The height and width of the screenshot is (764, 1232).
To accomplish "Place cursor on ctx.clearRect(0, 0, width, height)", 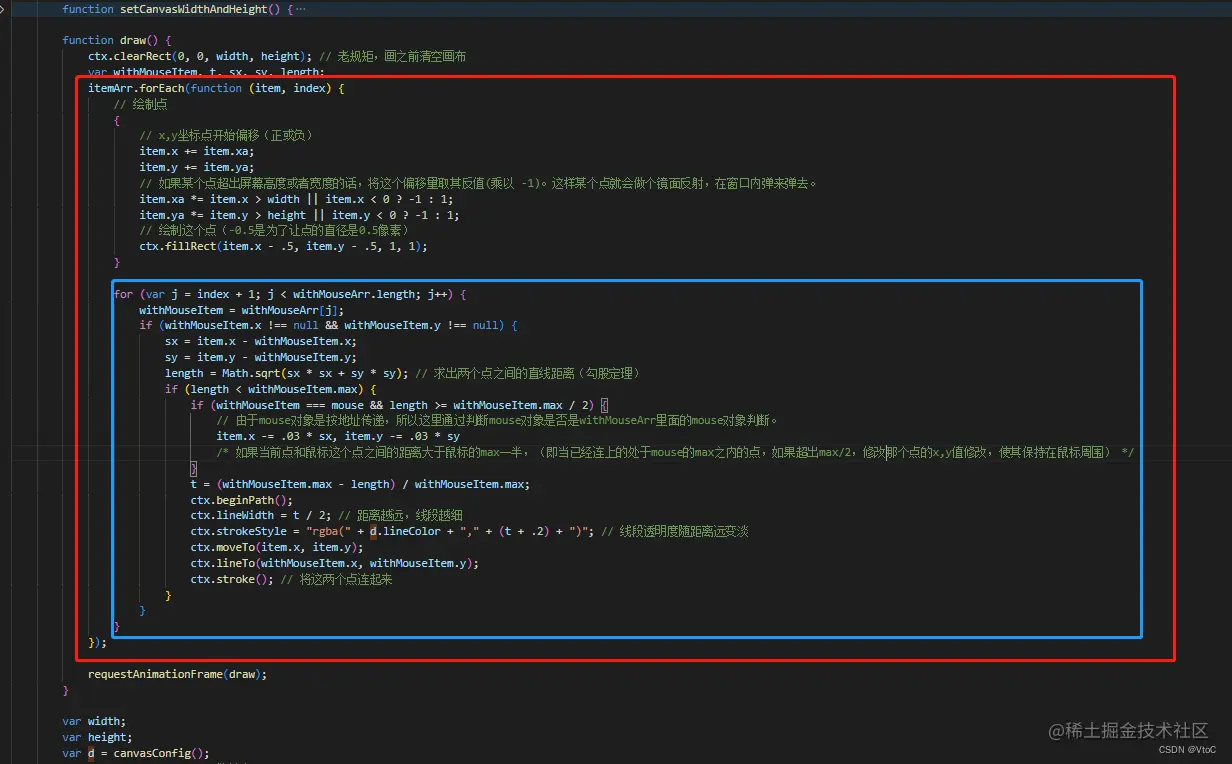I will point(197,56).
